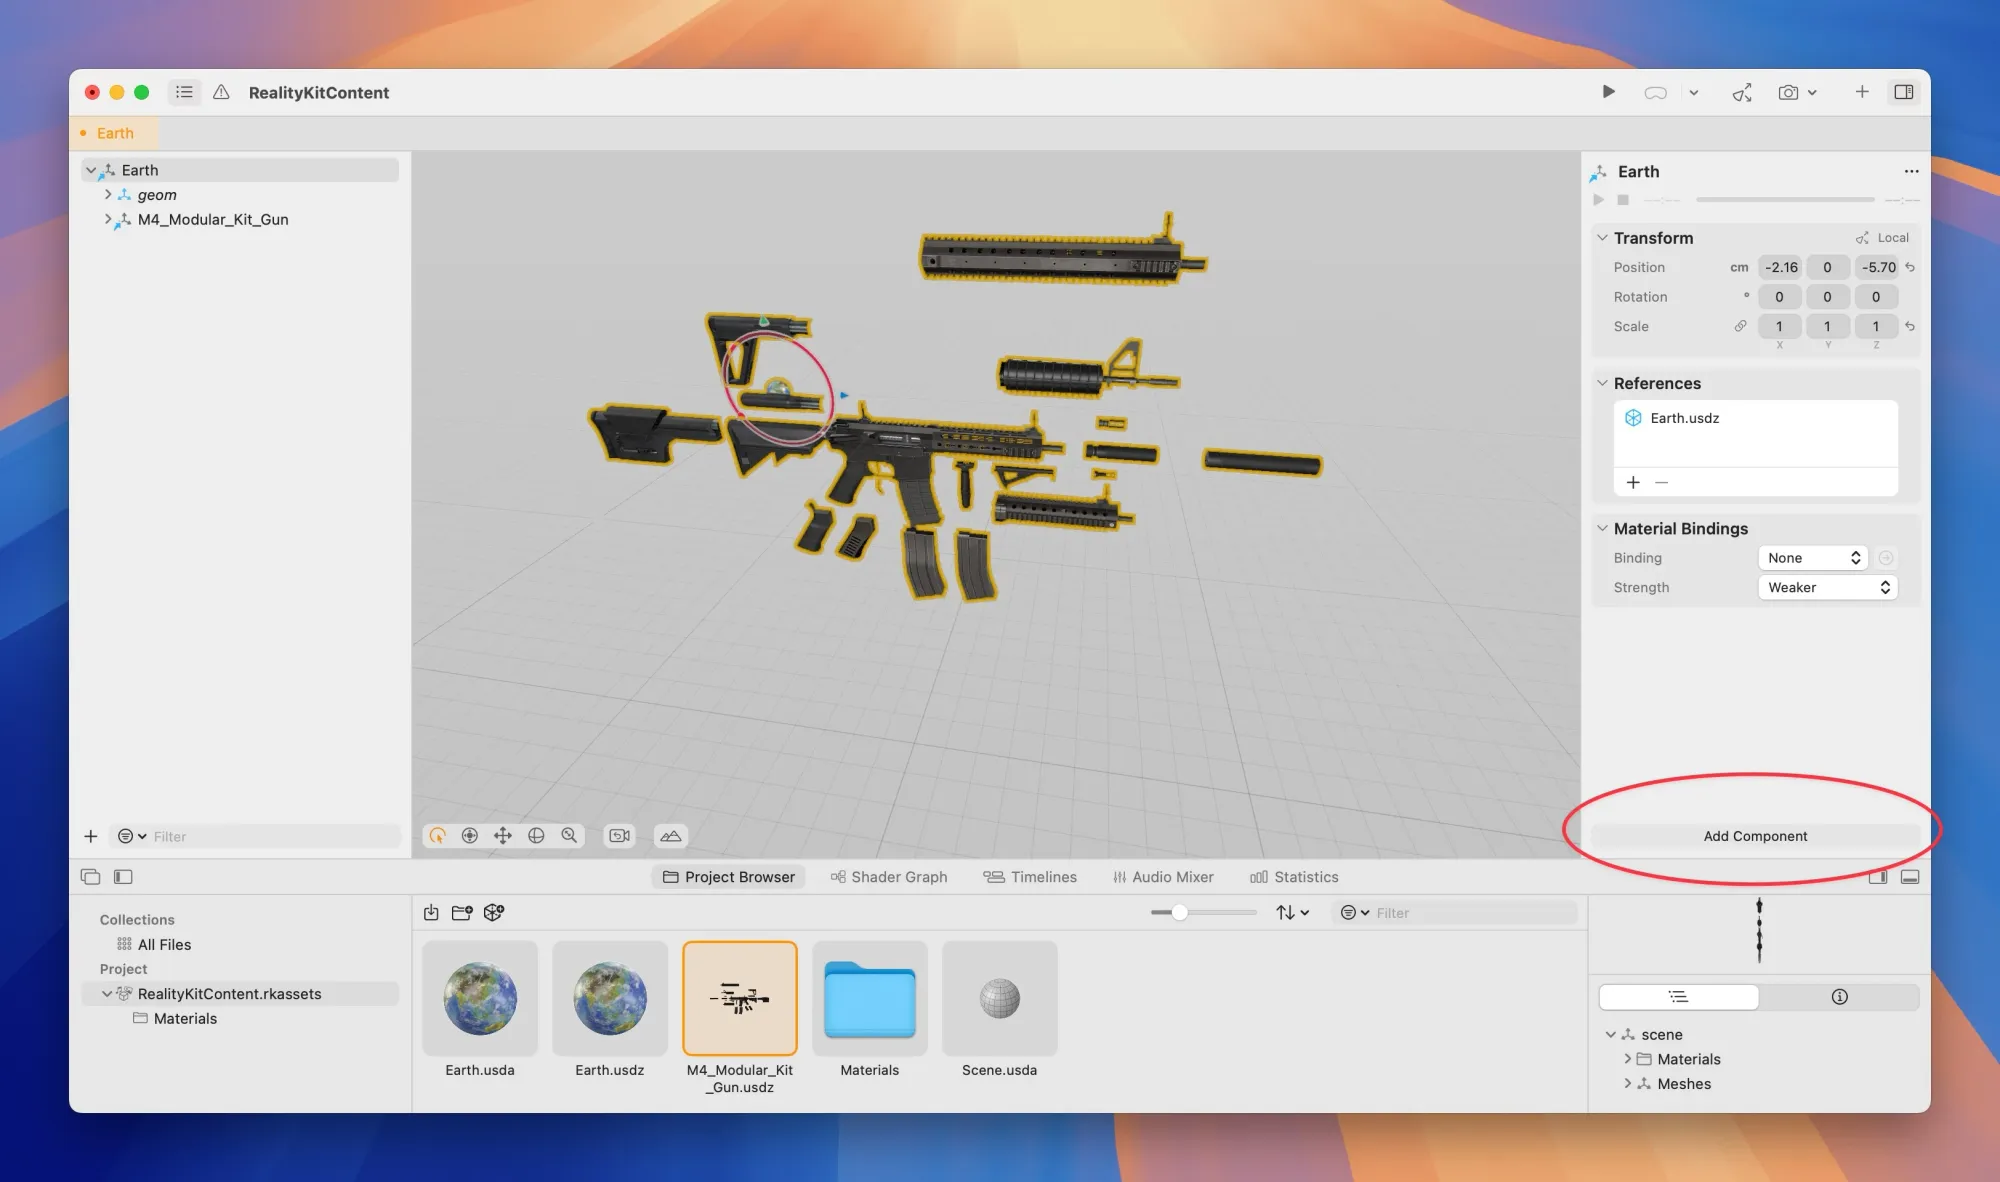
Task: Collapse the Transform section
Action: click(1602, 238)
